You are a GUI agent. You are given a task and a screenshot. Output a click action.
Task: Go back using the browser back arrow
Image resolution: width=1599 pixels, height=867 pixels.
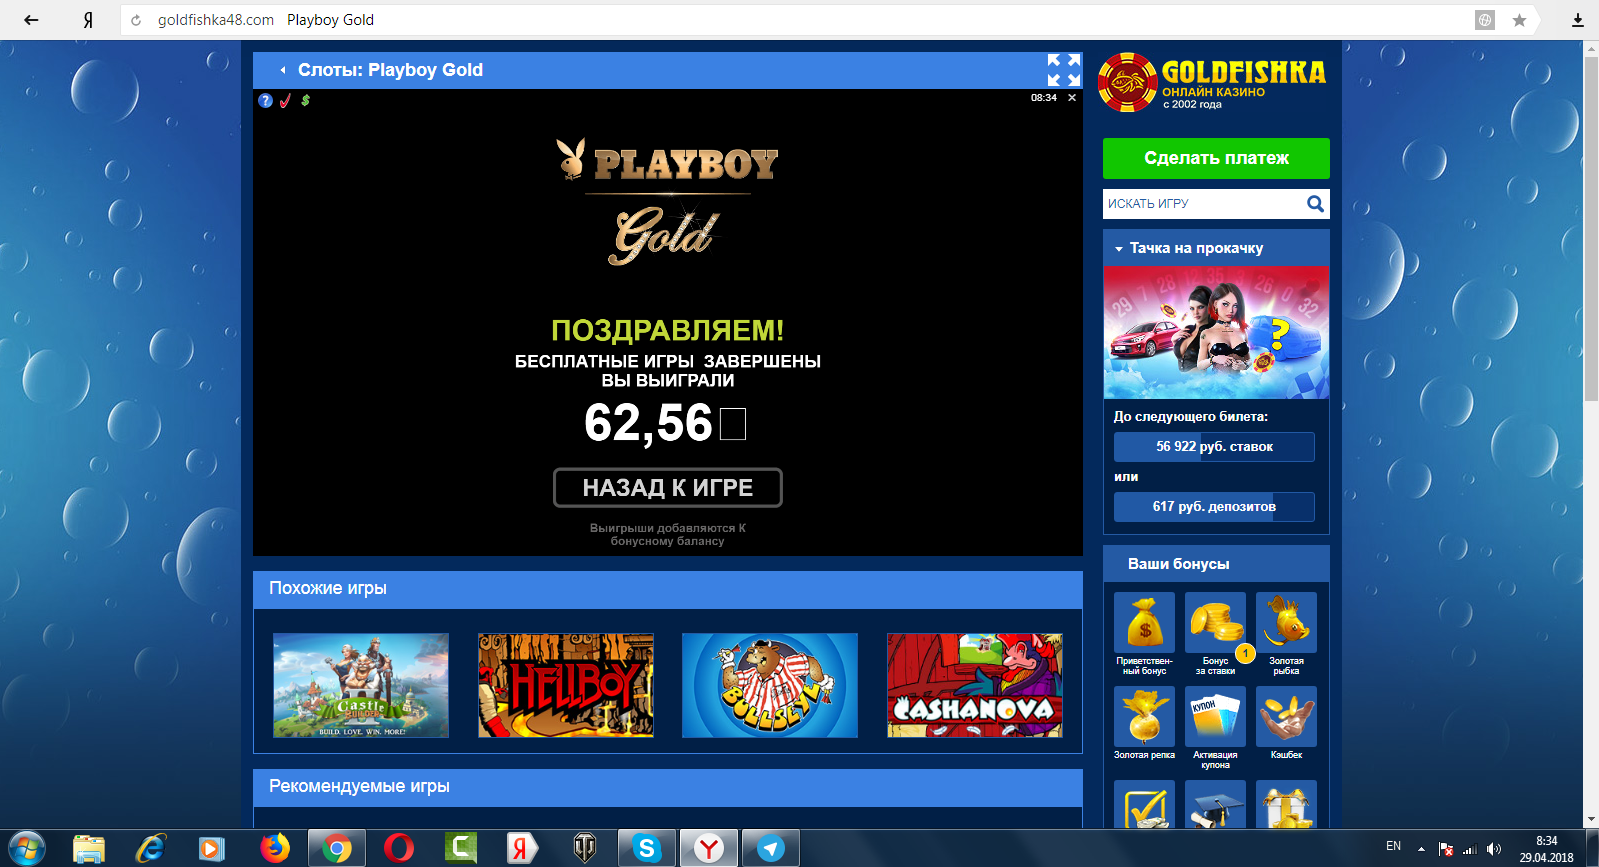coord(31,20)
